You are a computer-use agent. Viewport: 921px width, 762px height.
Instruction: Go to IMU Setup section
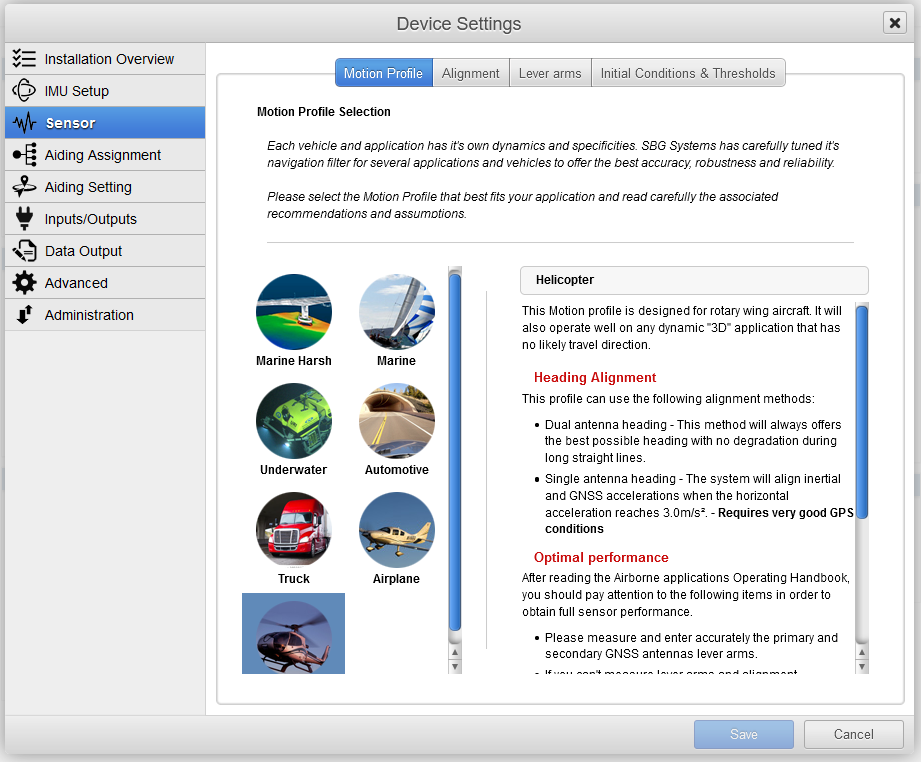105,90
